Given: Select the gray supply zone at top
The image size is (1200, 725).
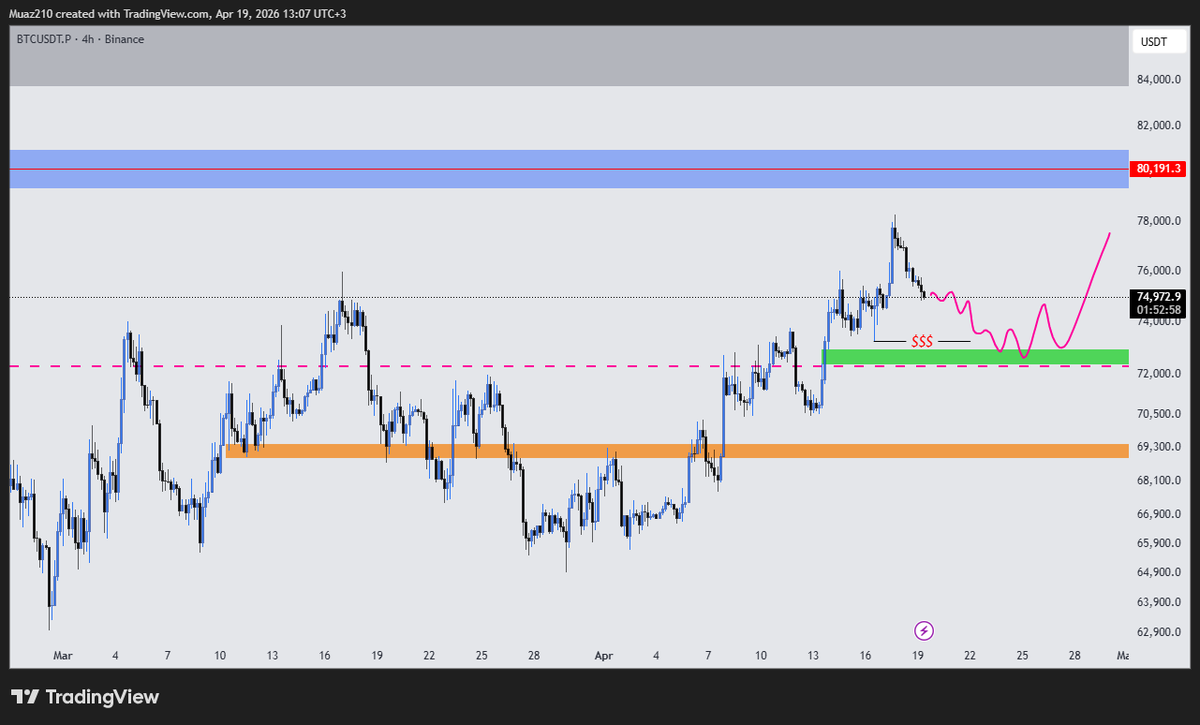Looking at the screenshot, I should [x=569, y=56].
